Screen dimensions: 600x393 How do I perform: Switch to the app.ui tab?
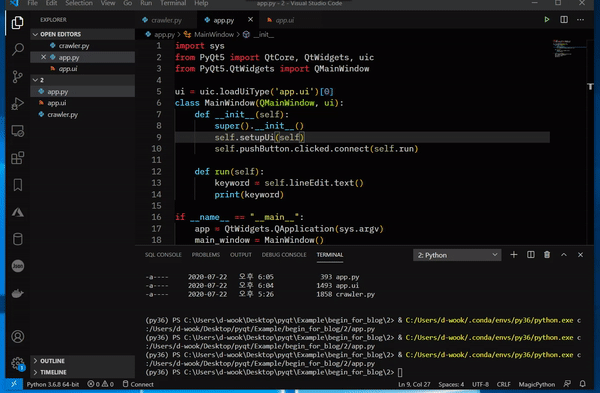pos(284,20)
